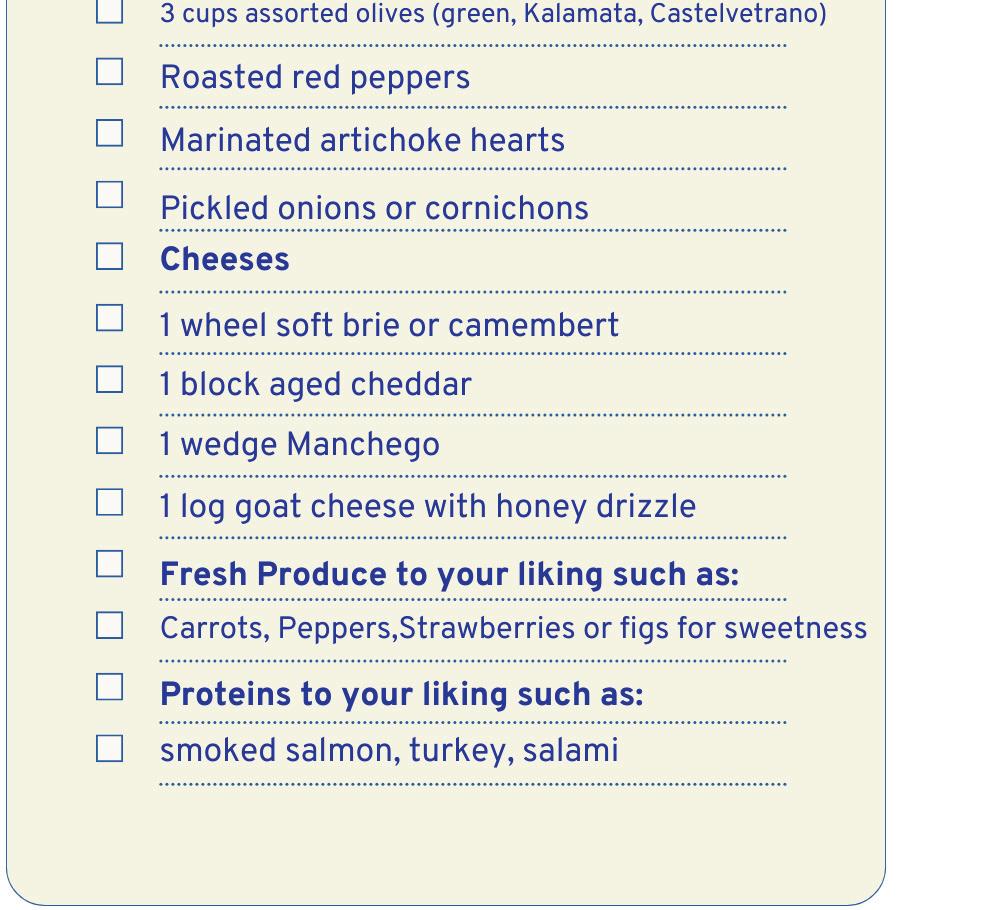Check the smoked salmon, turkey, salami box
Image resolution: width=988 pixels, height=910 pixels.
[110, 748]
